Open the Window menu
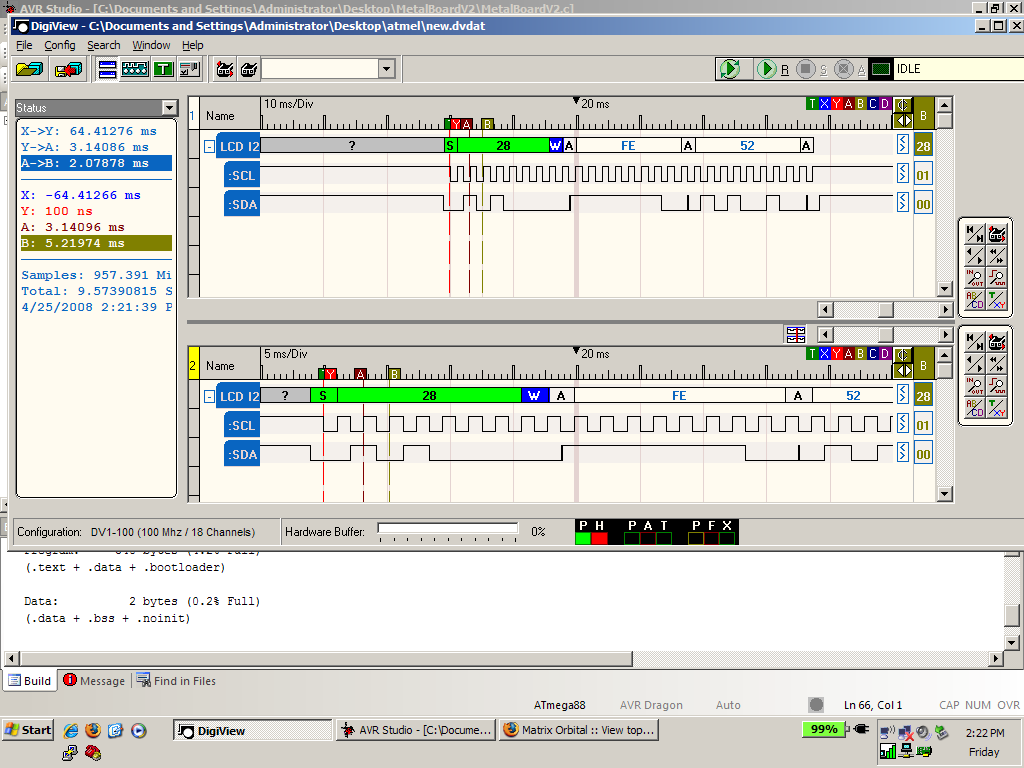This screenshot has width=1024, height=768. click(151, 45)
